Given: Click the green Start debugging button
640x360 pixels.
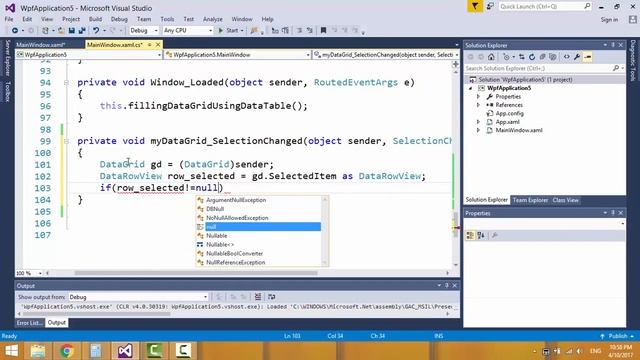Looking at the screenshot, I should (230, 31).
